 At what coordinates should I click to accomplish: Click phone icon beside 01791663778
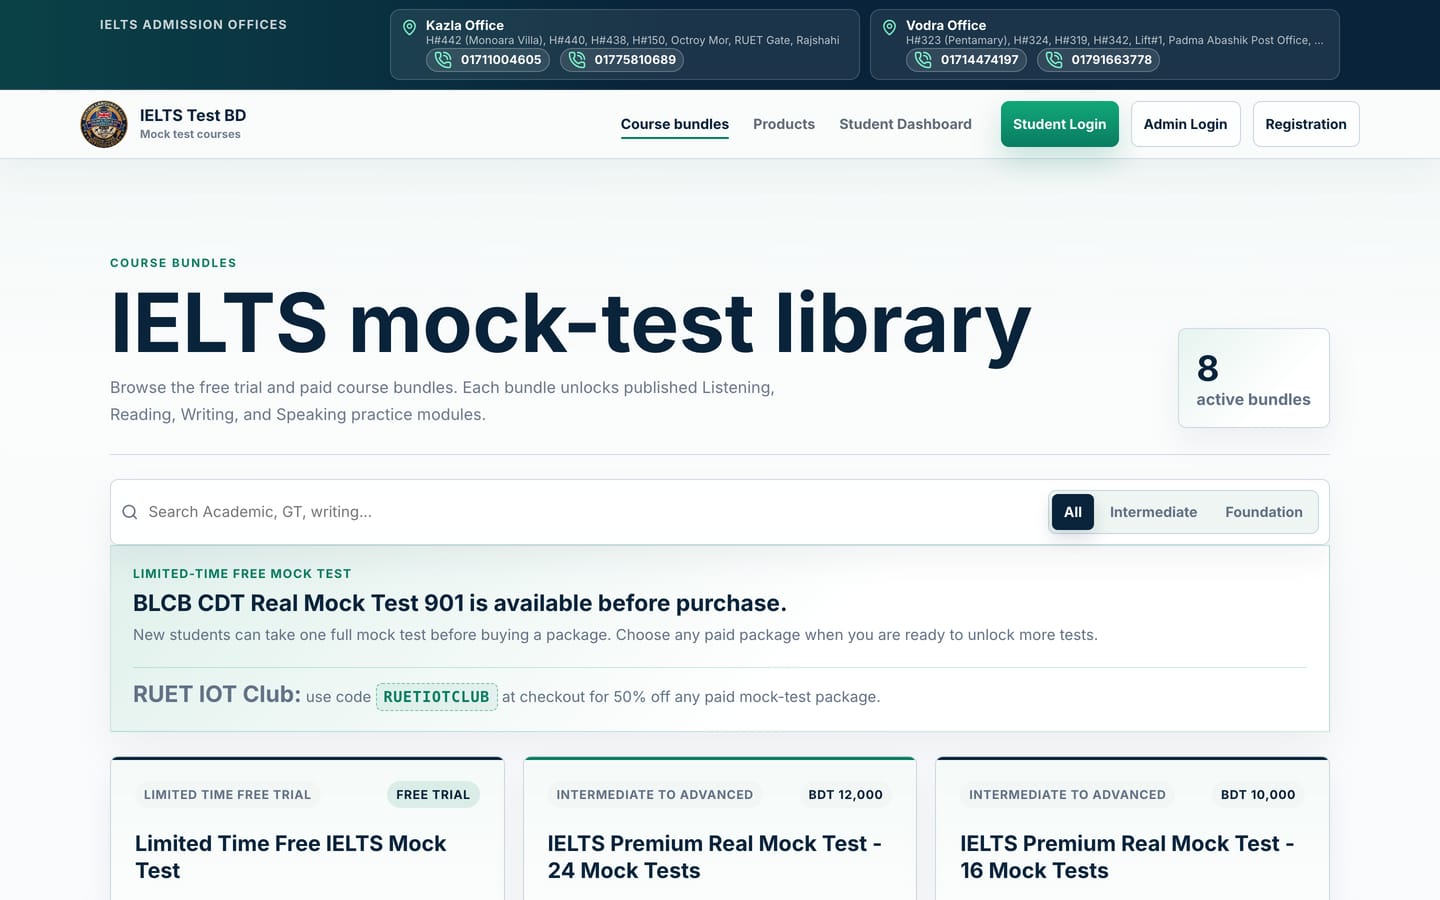coord(1054,60)
